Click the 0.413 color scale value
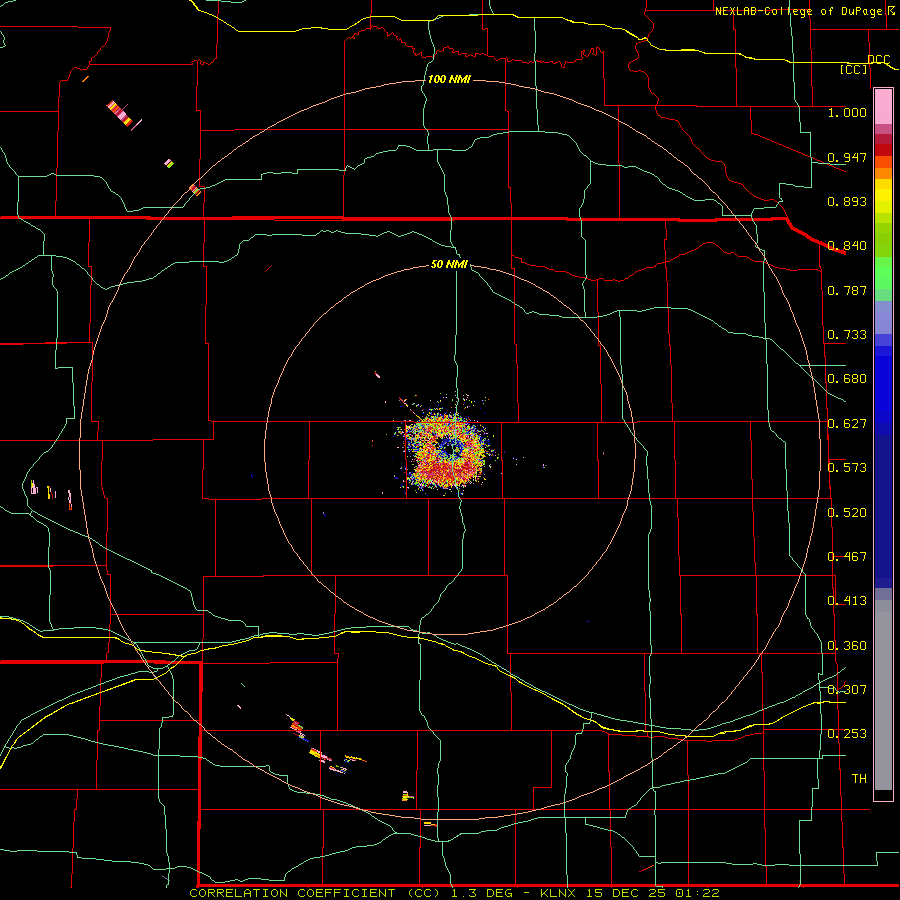Viewport: 900px width, 900px height. (x=847, y=601)
